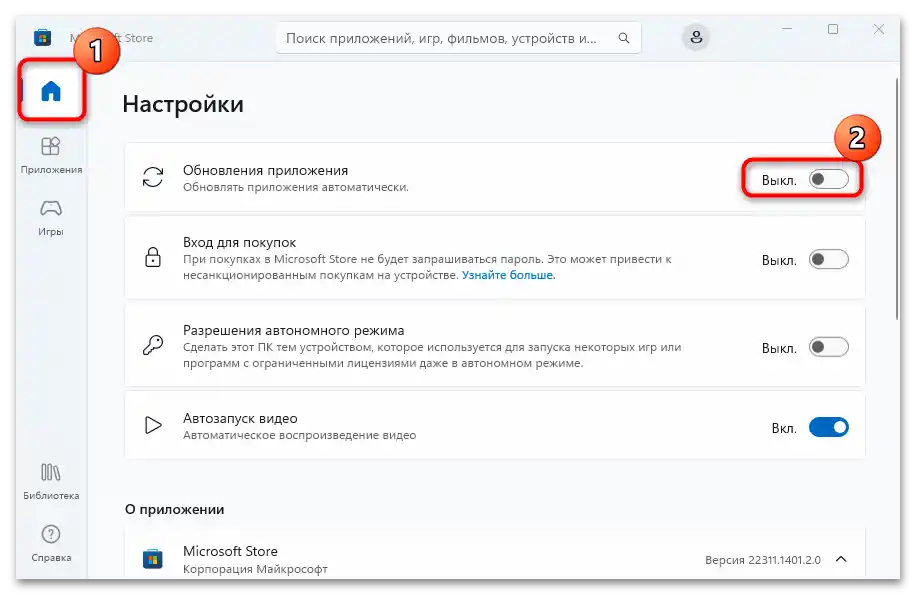Open the Игры section in the sidebar
Viewport: 916px width, 595px height.
(x=51, y=213)
